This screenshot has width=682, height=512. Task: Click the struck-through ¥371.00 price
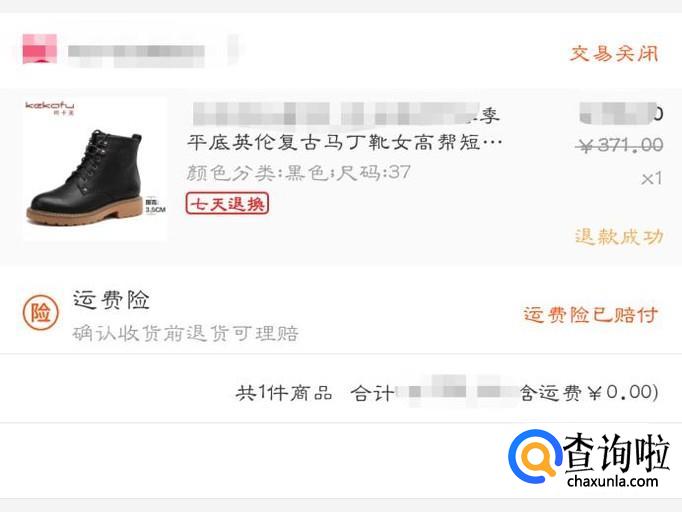tap(619, 145)
